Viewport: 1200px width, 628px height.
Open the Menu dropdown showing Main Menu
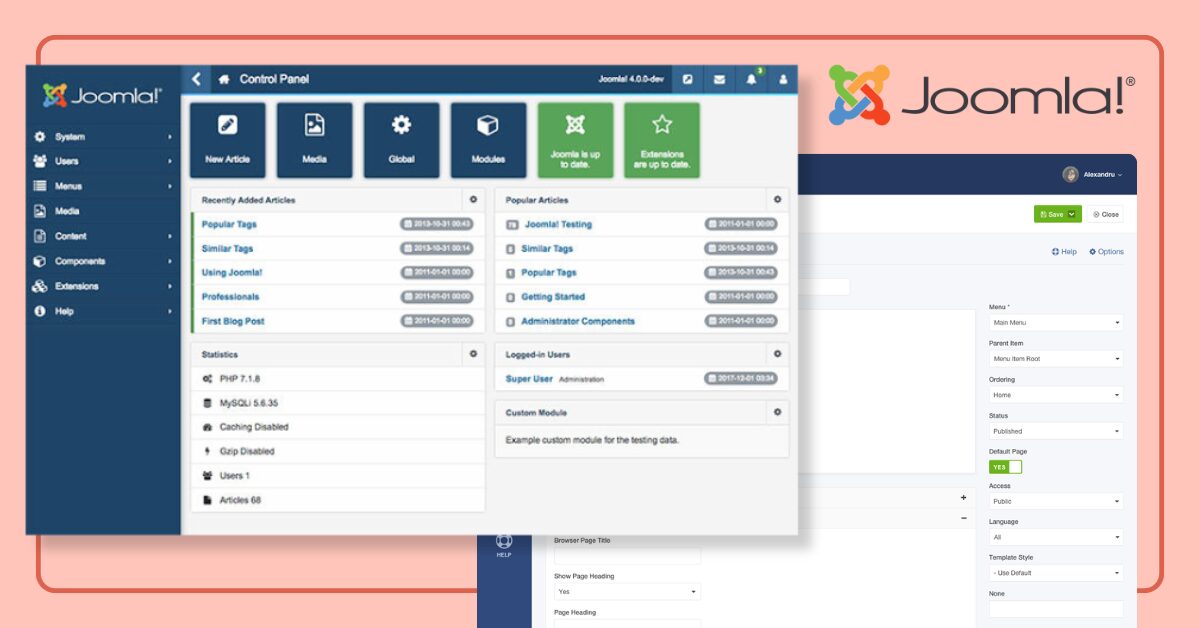coord(1056,323)
